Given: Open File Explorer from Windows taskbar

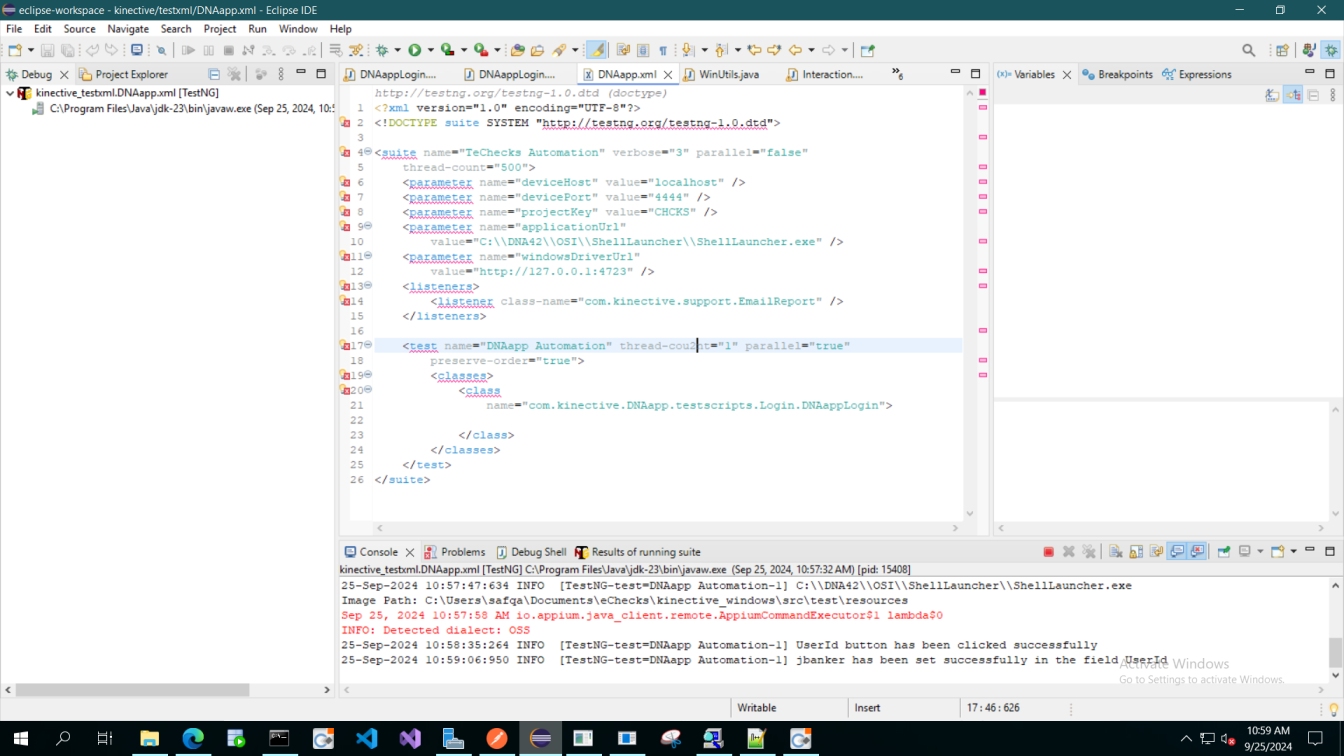Looking at the screenshot, I should pyautogui.click(x=149, y=739).
